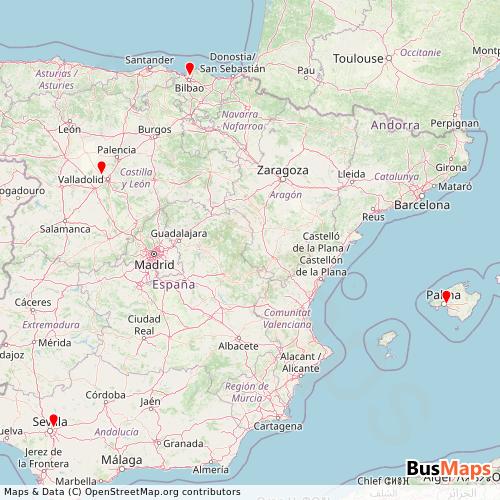Image resolution: width=500 pixels, height=500 pixels.
Task: Click the Catalunya region label
Action: (397, 177)
